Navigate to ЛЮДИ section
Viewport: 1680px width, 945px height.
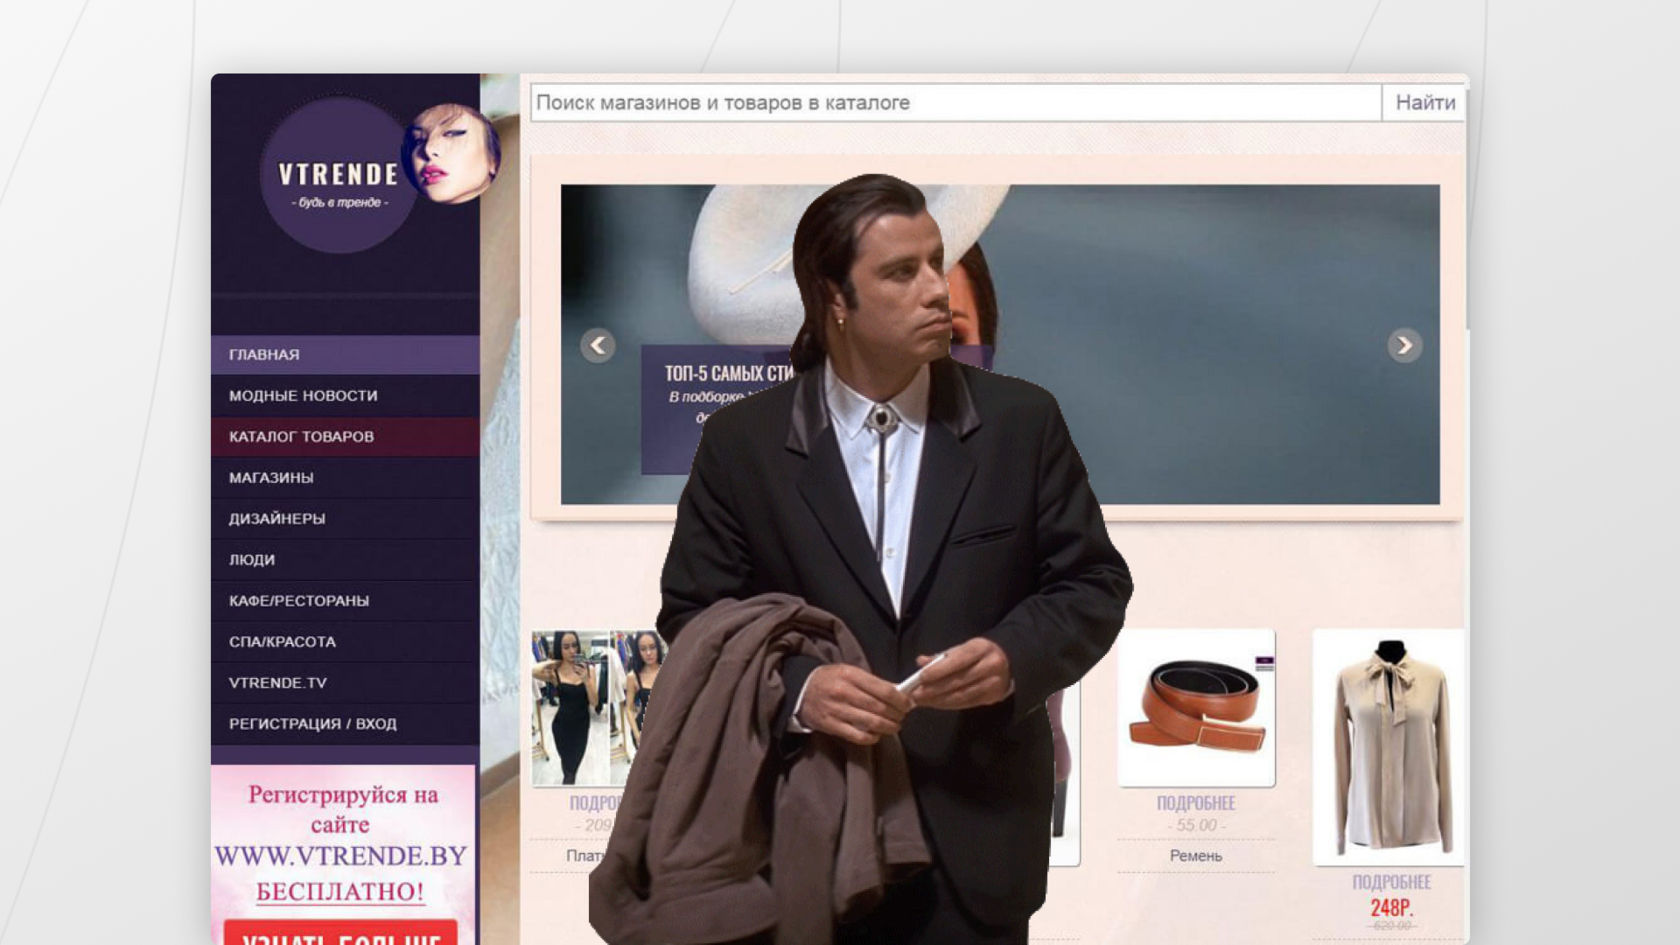click(x=345, y=560)
